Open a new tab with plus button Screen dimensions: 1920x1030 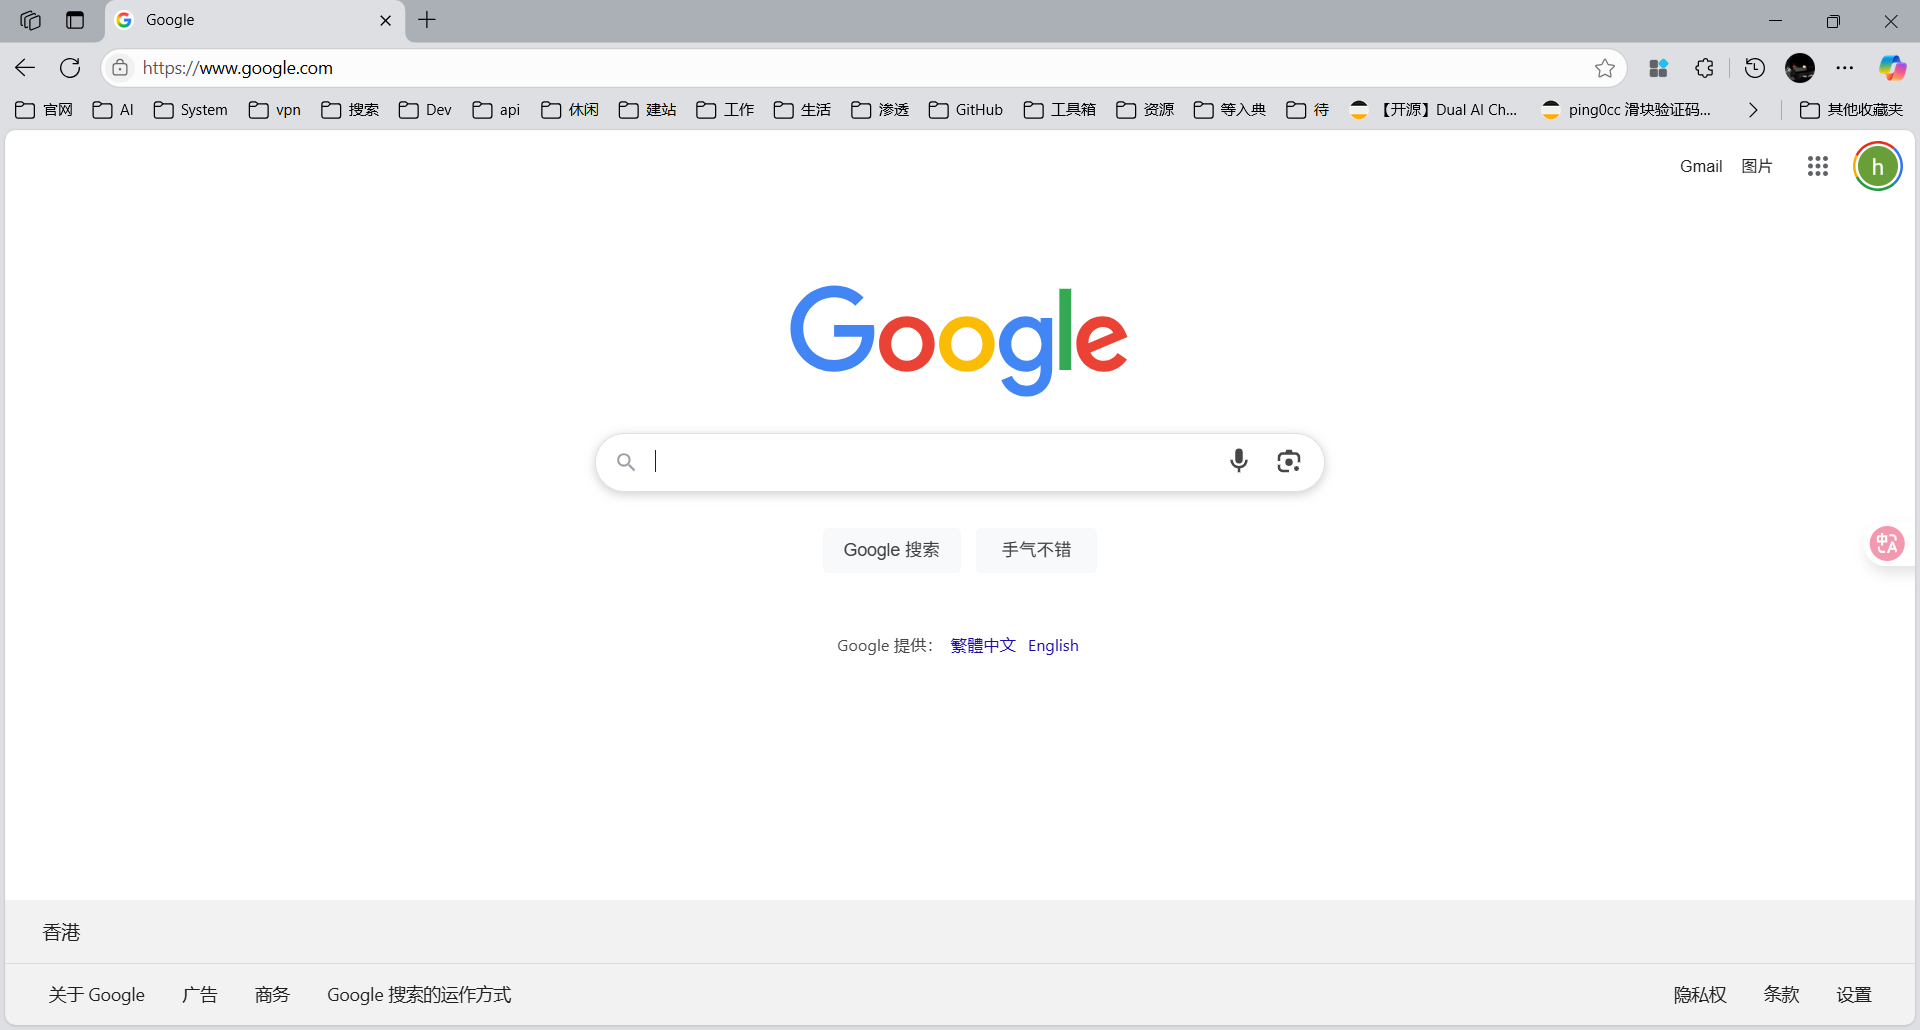click(x=427, y=20)
